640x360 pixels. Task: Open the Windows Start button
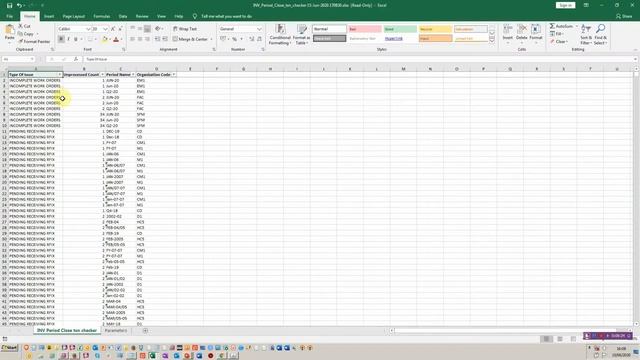(x=9, y=348)
